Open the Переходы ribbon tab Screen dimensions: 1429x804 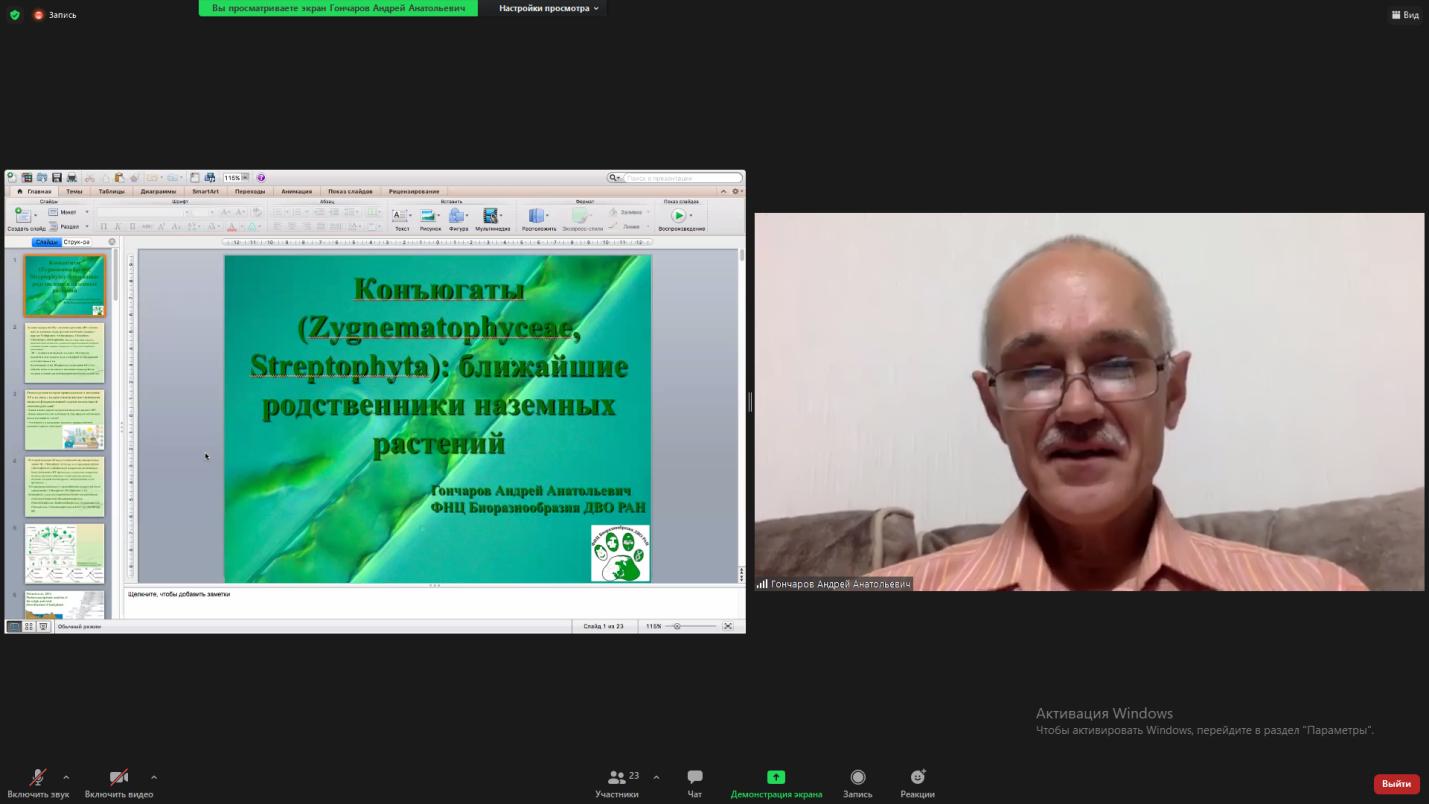click(x=250, y=191)
